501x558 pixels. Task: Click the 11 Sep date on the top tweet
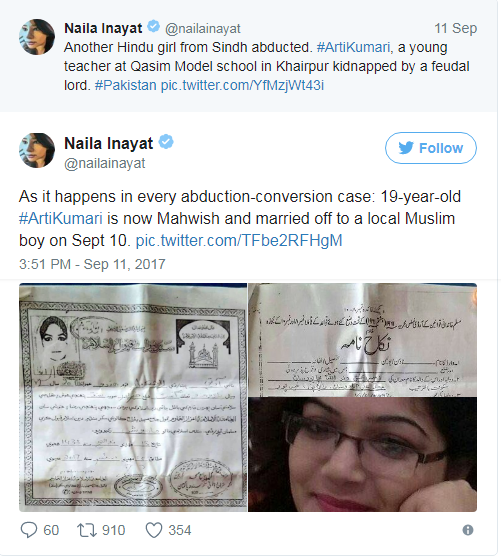coord(455,28)
